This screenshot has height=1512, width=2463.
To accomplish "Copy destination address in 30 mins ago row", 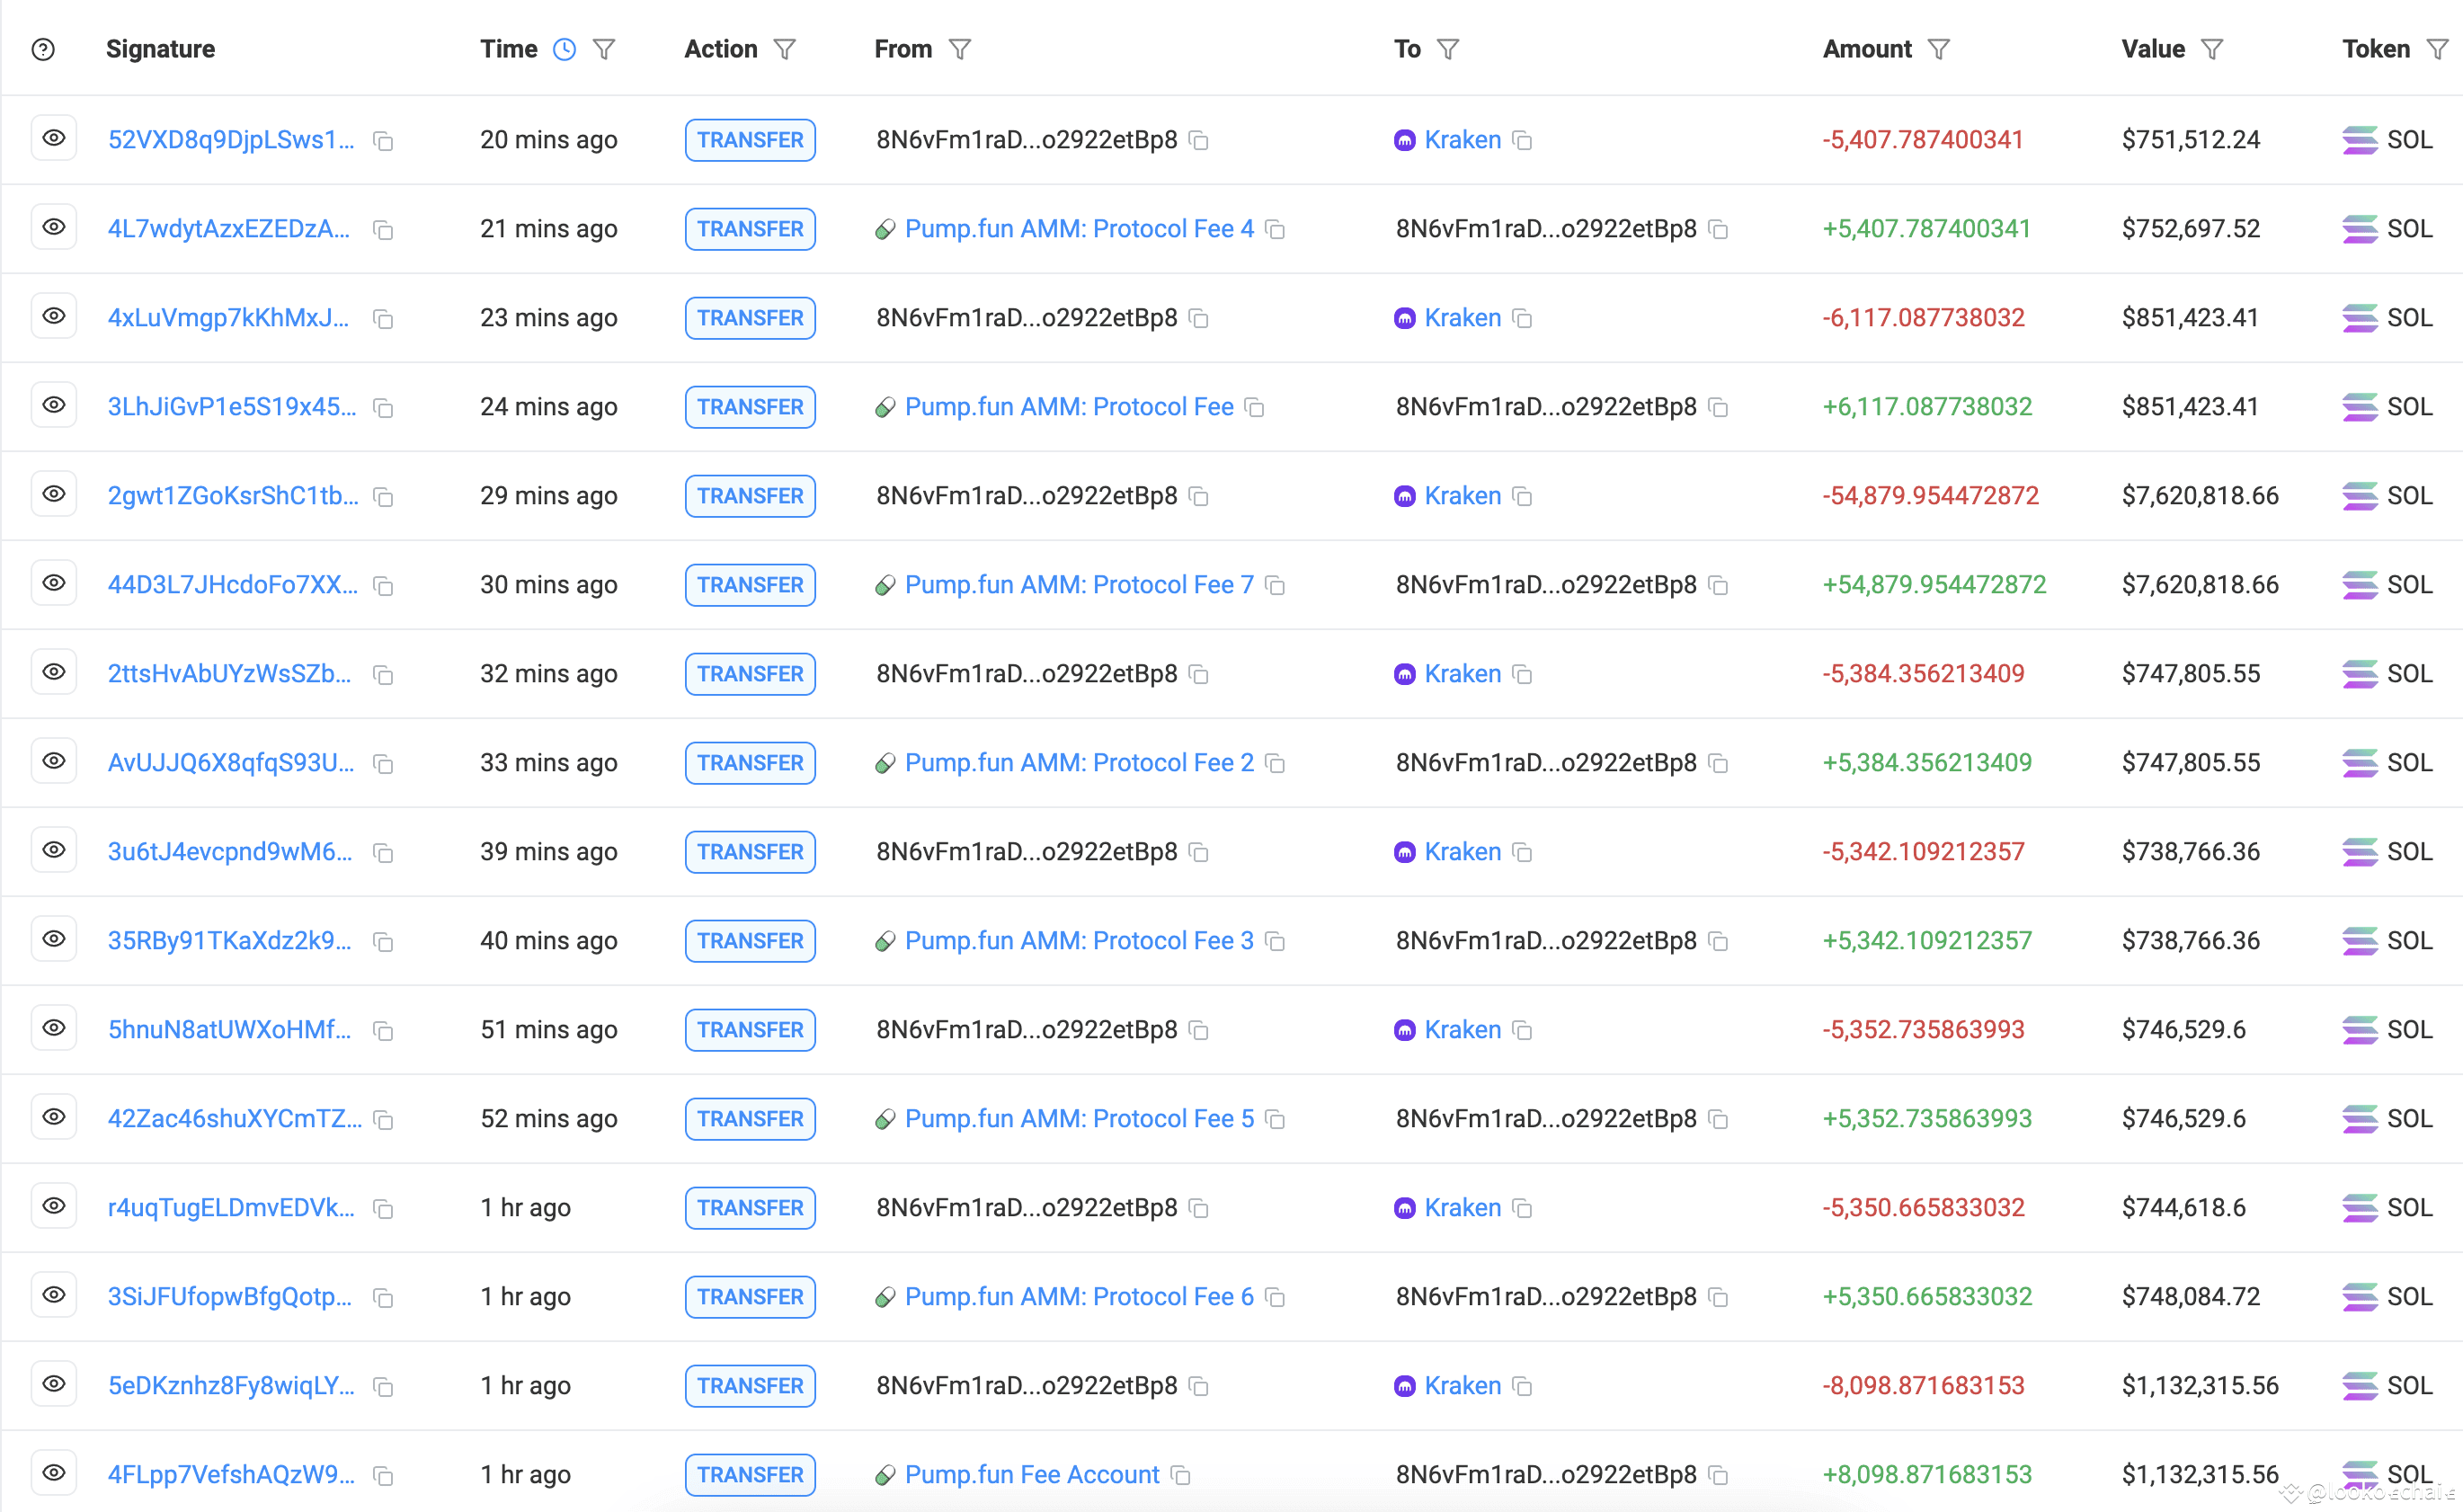I will click(1718, 586).
